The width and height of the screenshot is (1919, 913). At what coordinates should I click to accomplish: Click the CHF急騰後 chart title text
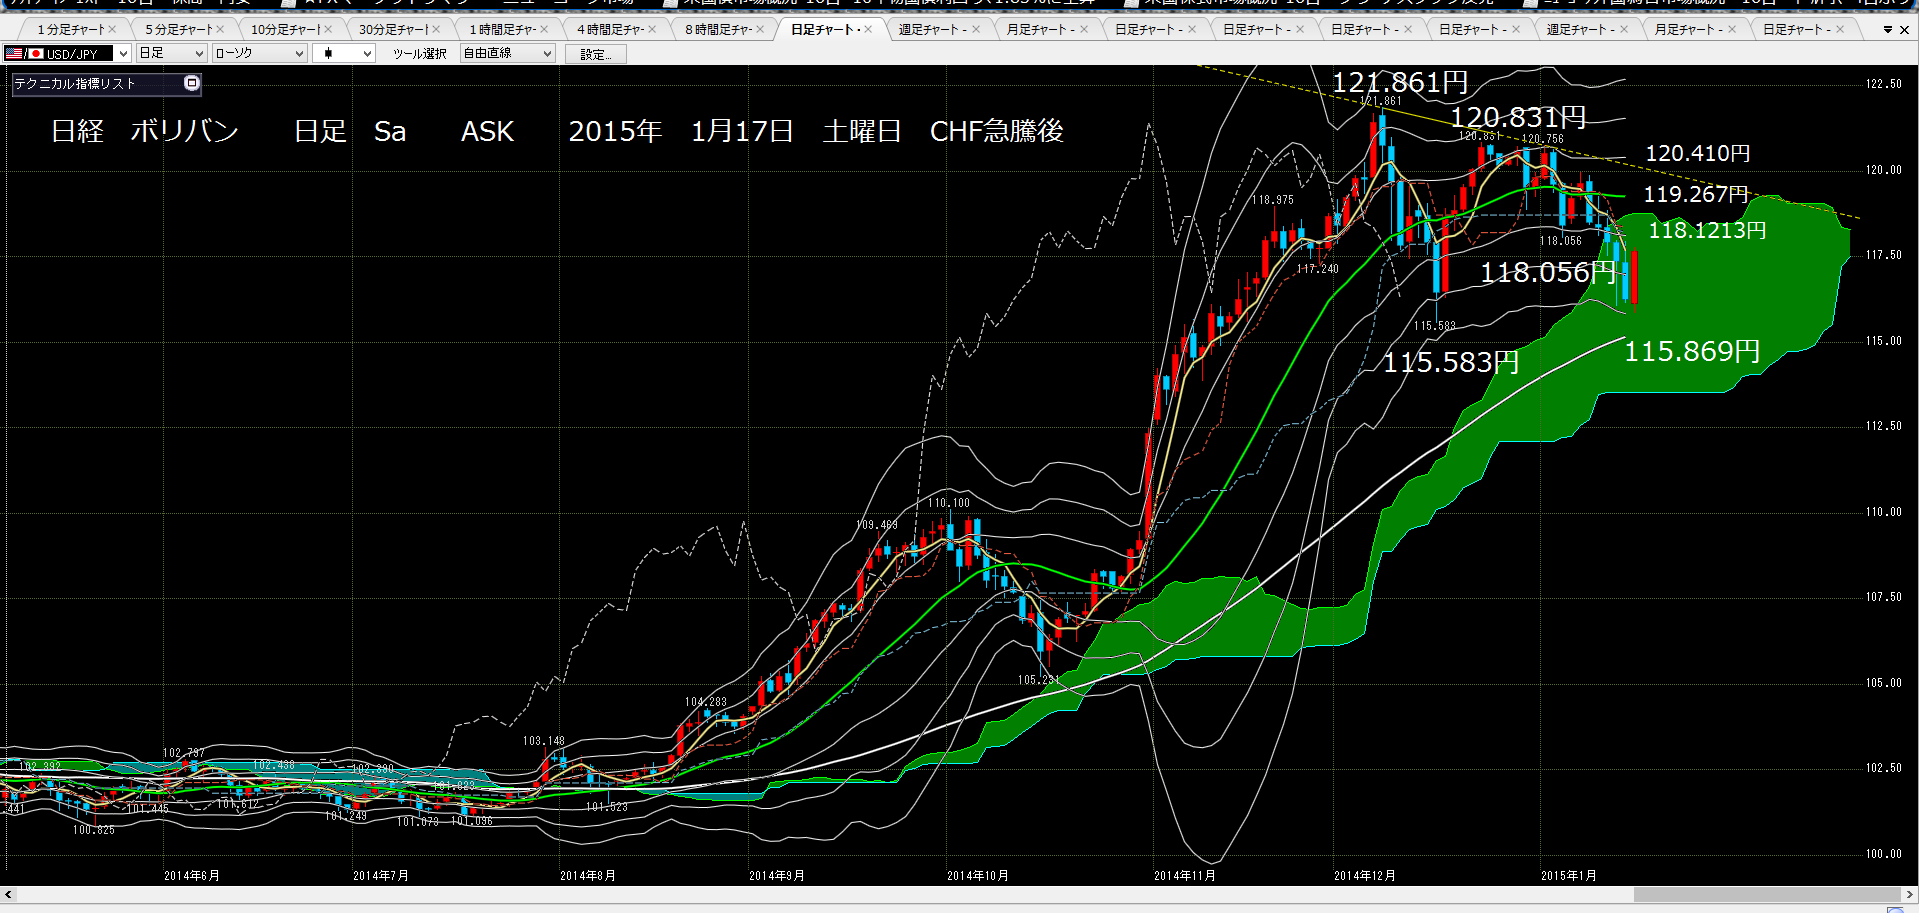997,131
